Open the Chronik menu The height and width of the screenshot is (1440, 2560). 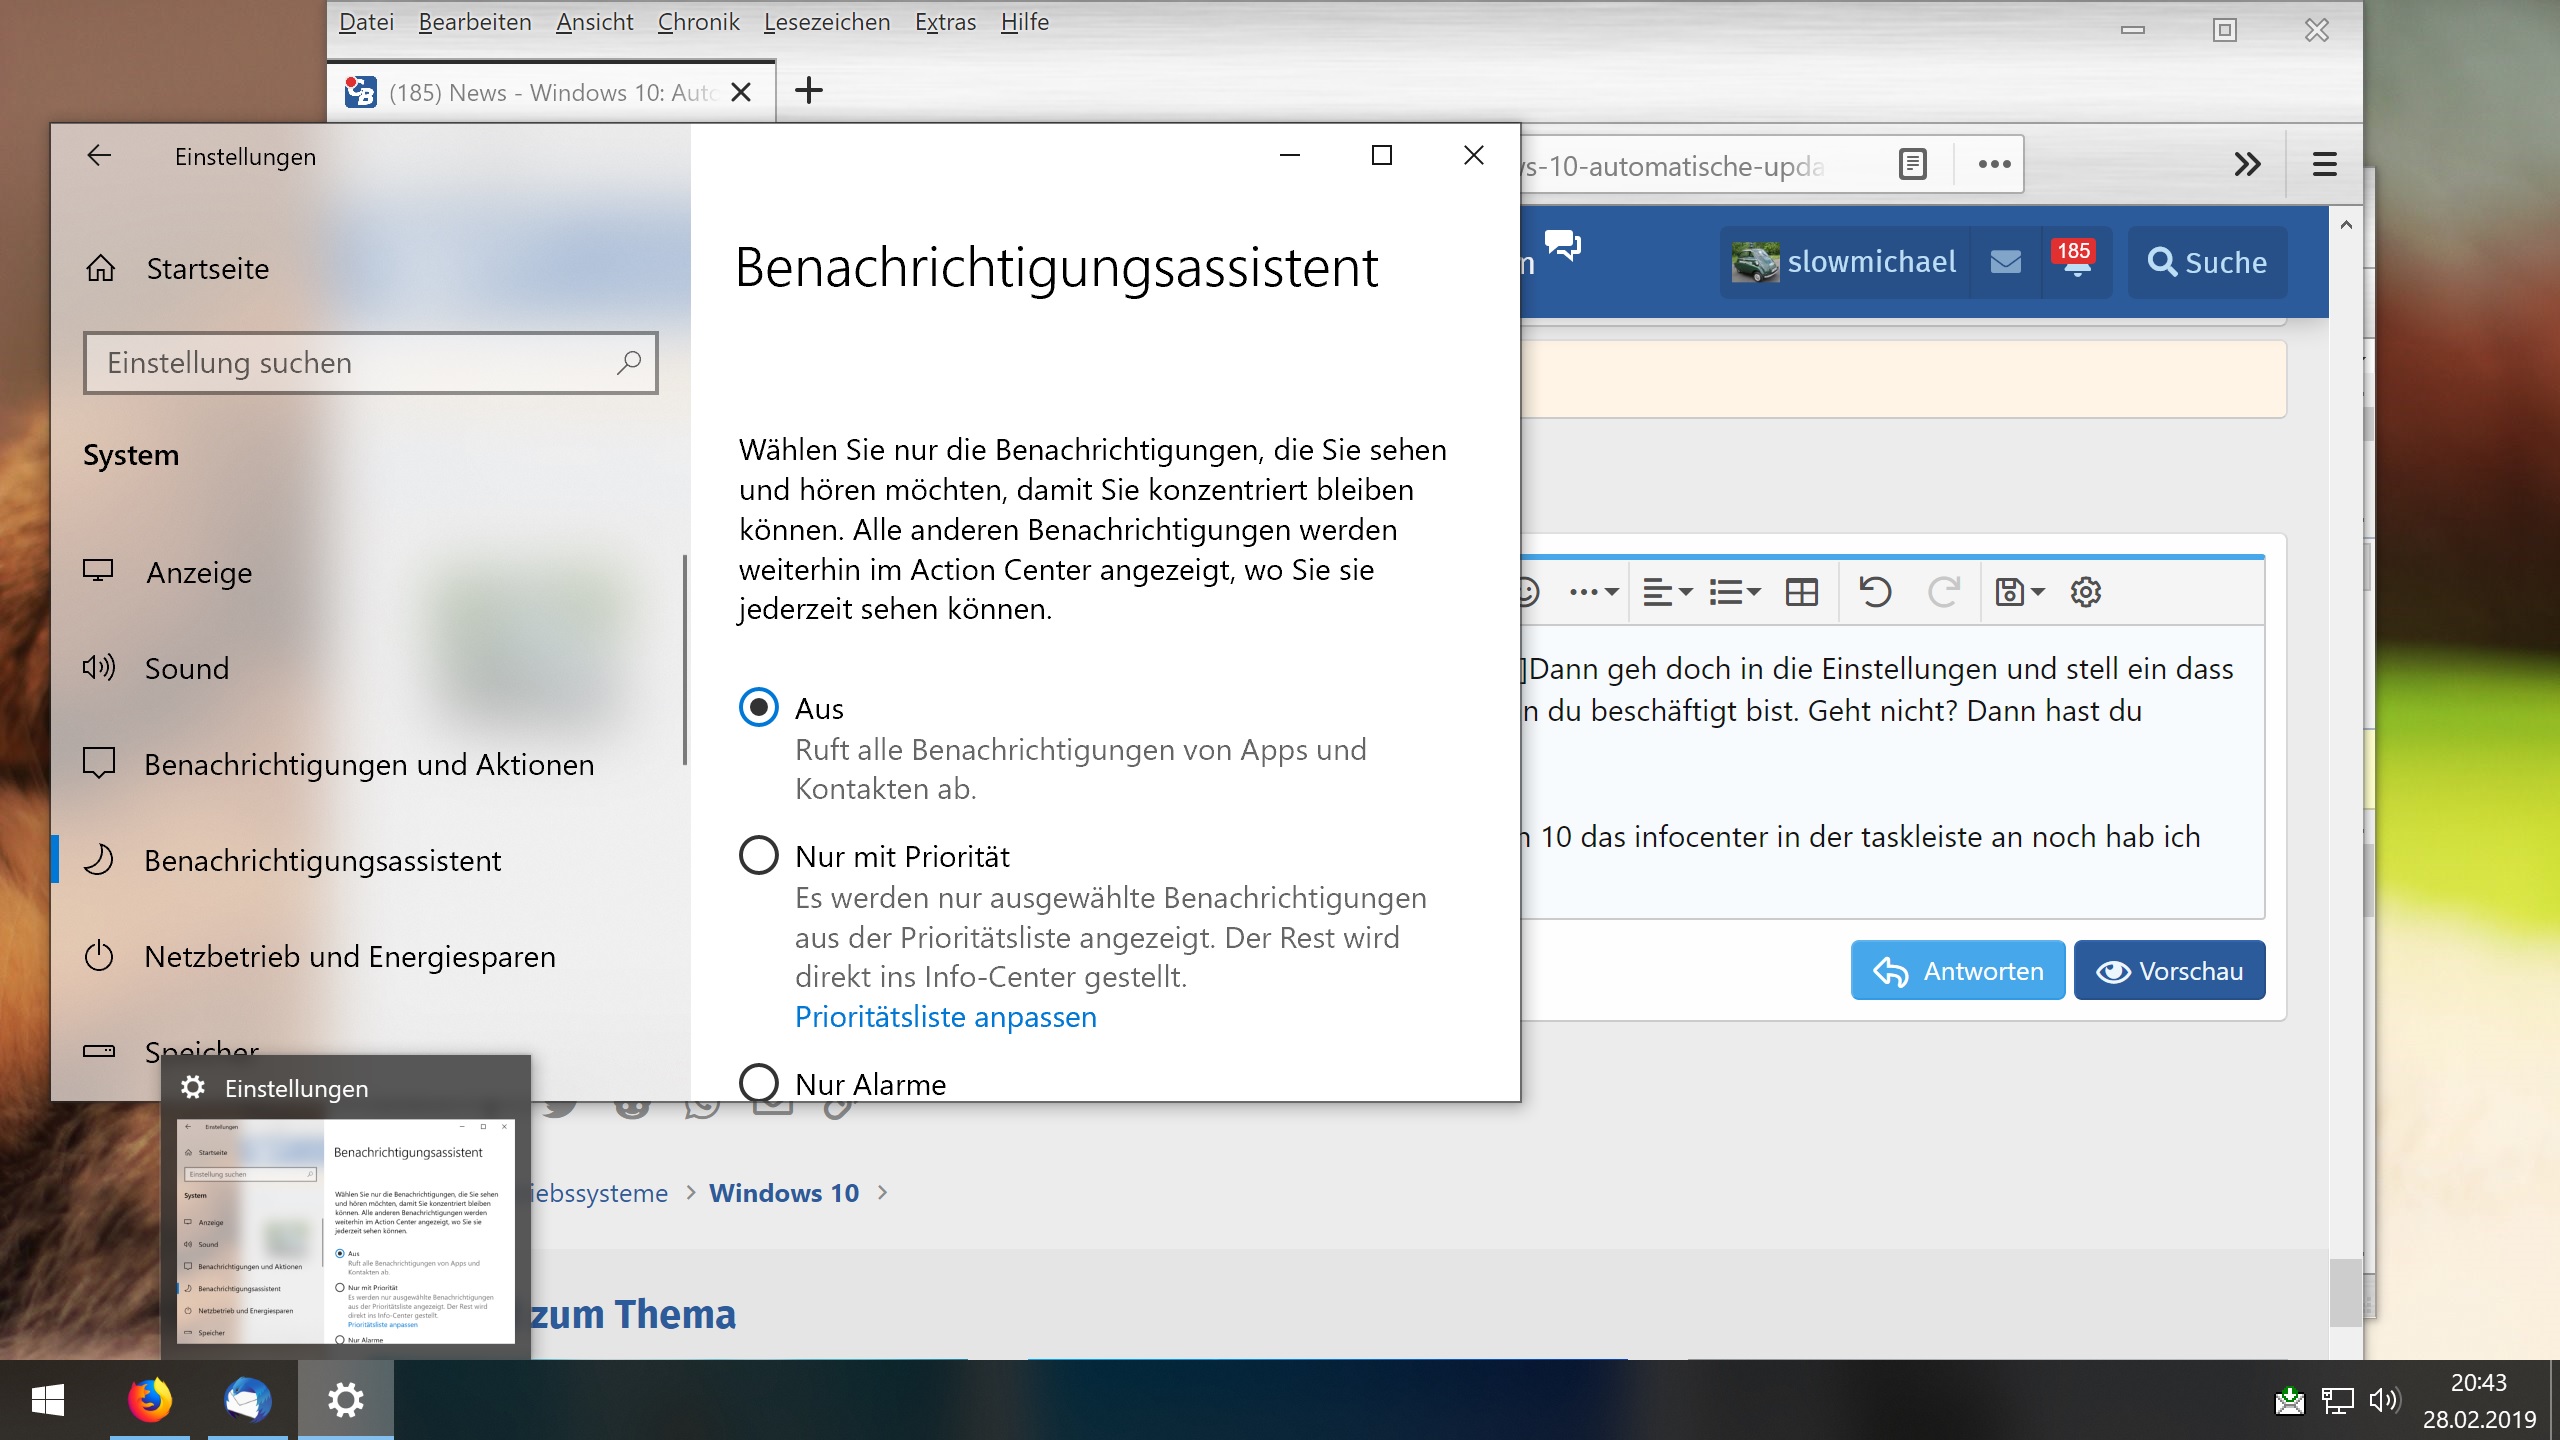coord(698,22)
